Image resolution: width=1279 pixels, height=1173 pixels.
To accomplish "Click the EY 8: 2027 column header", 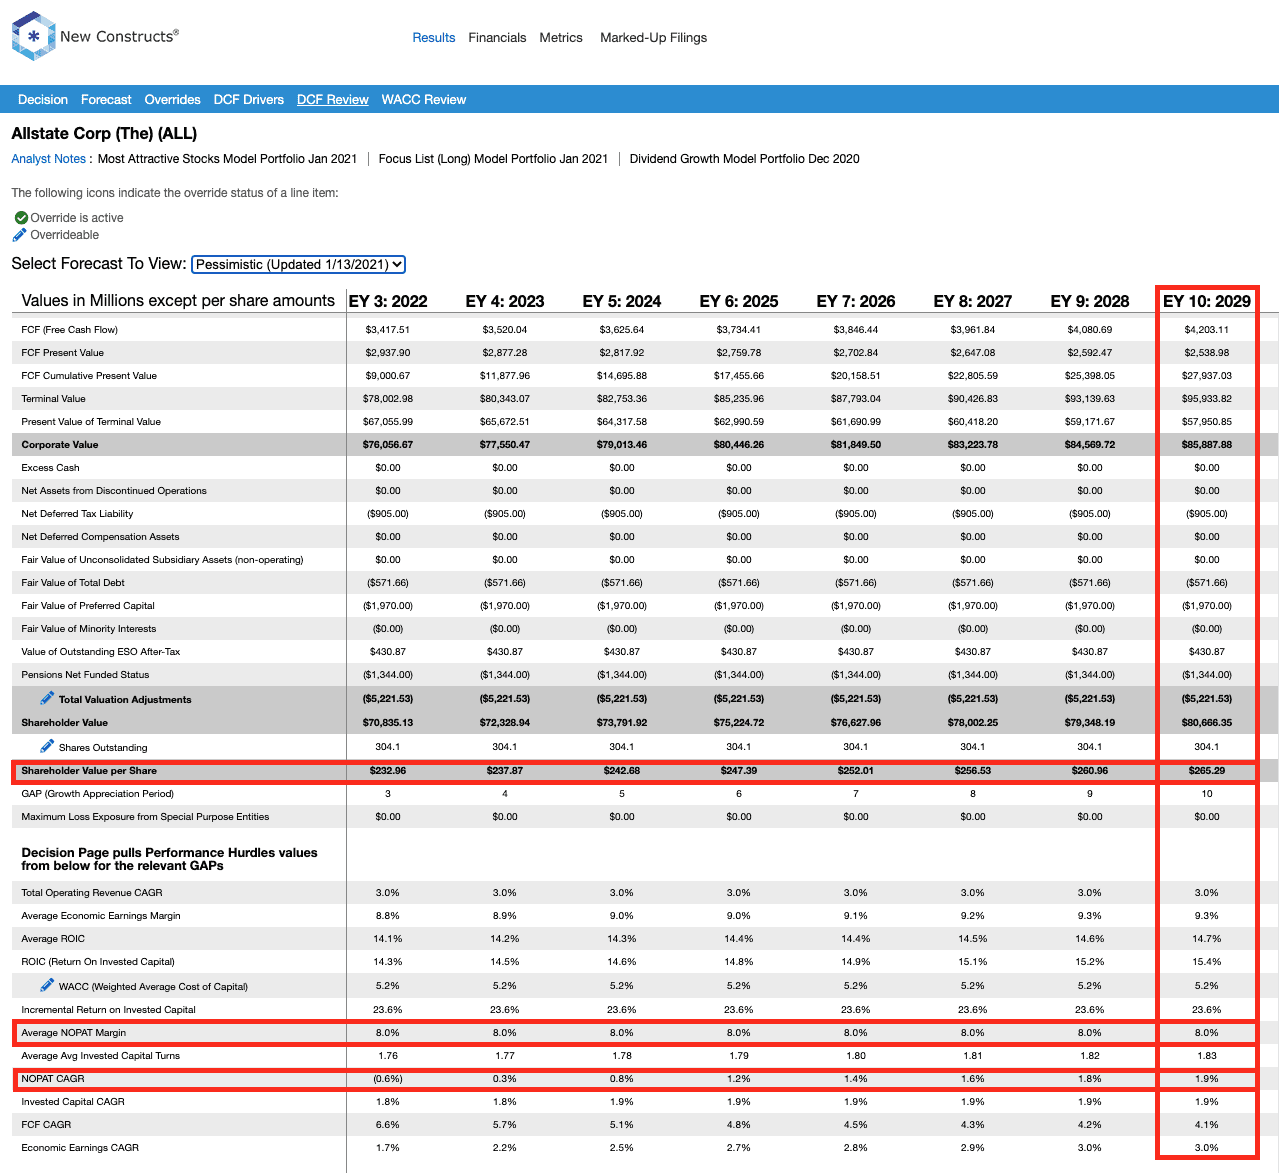I will coord(973,301).
